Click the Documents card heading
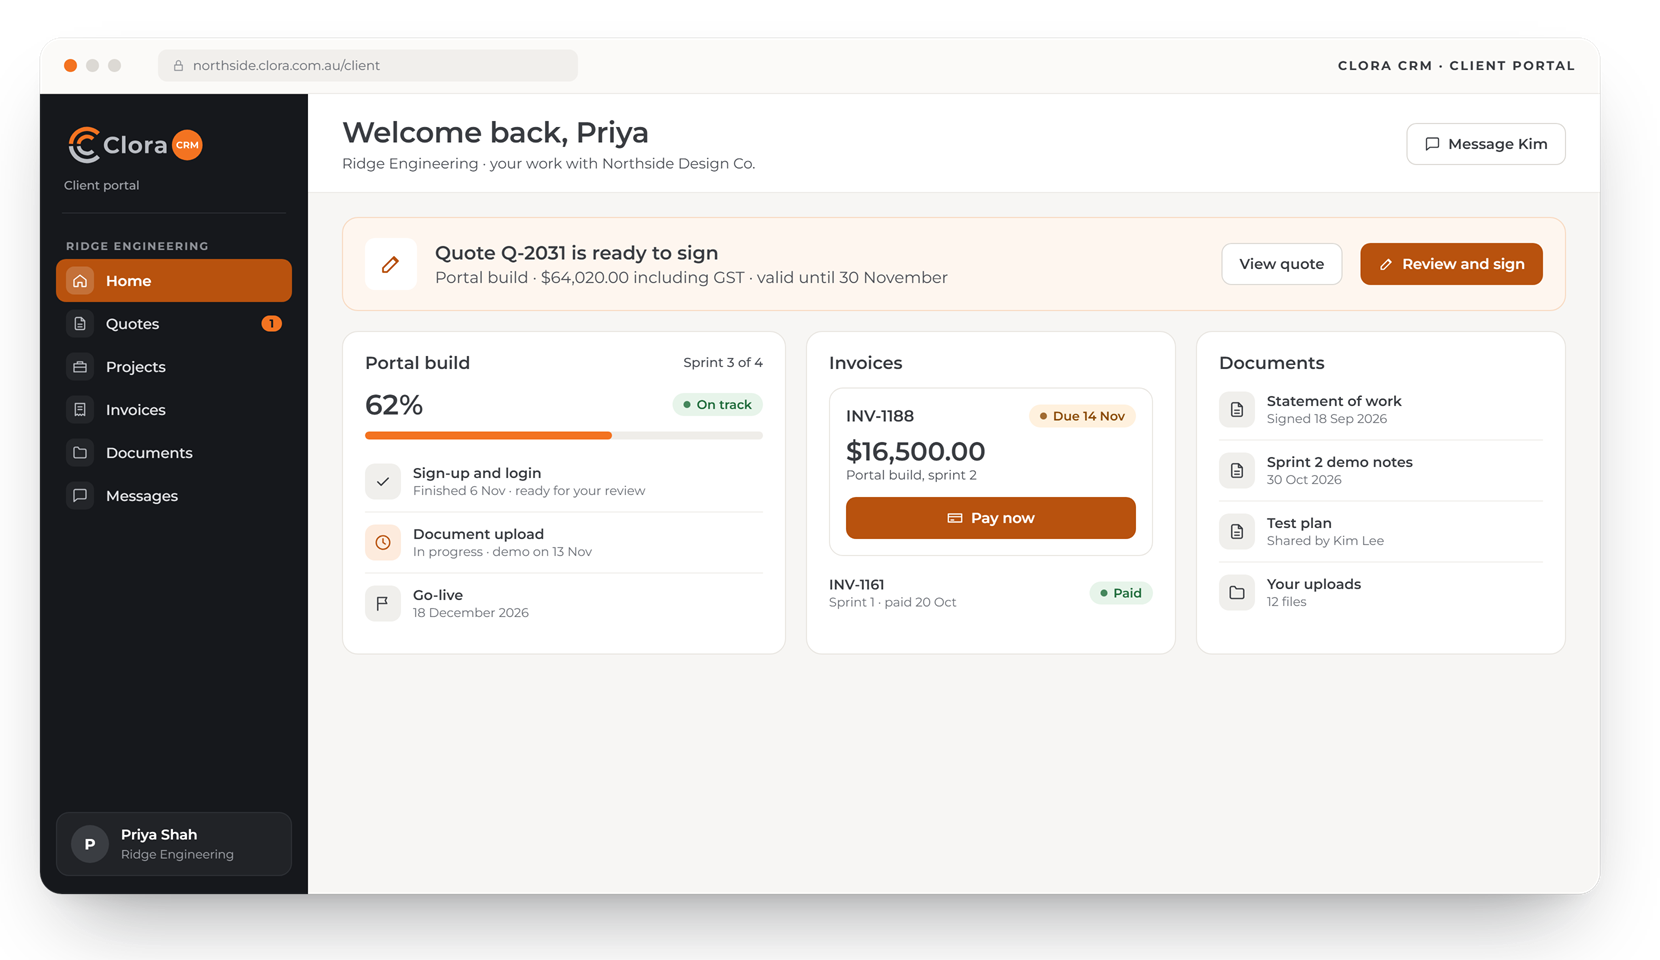This screenshot has height=960, width=1660. click(1272, 363)
